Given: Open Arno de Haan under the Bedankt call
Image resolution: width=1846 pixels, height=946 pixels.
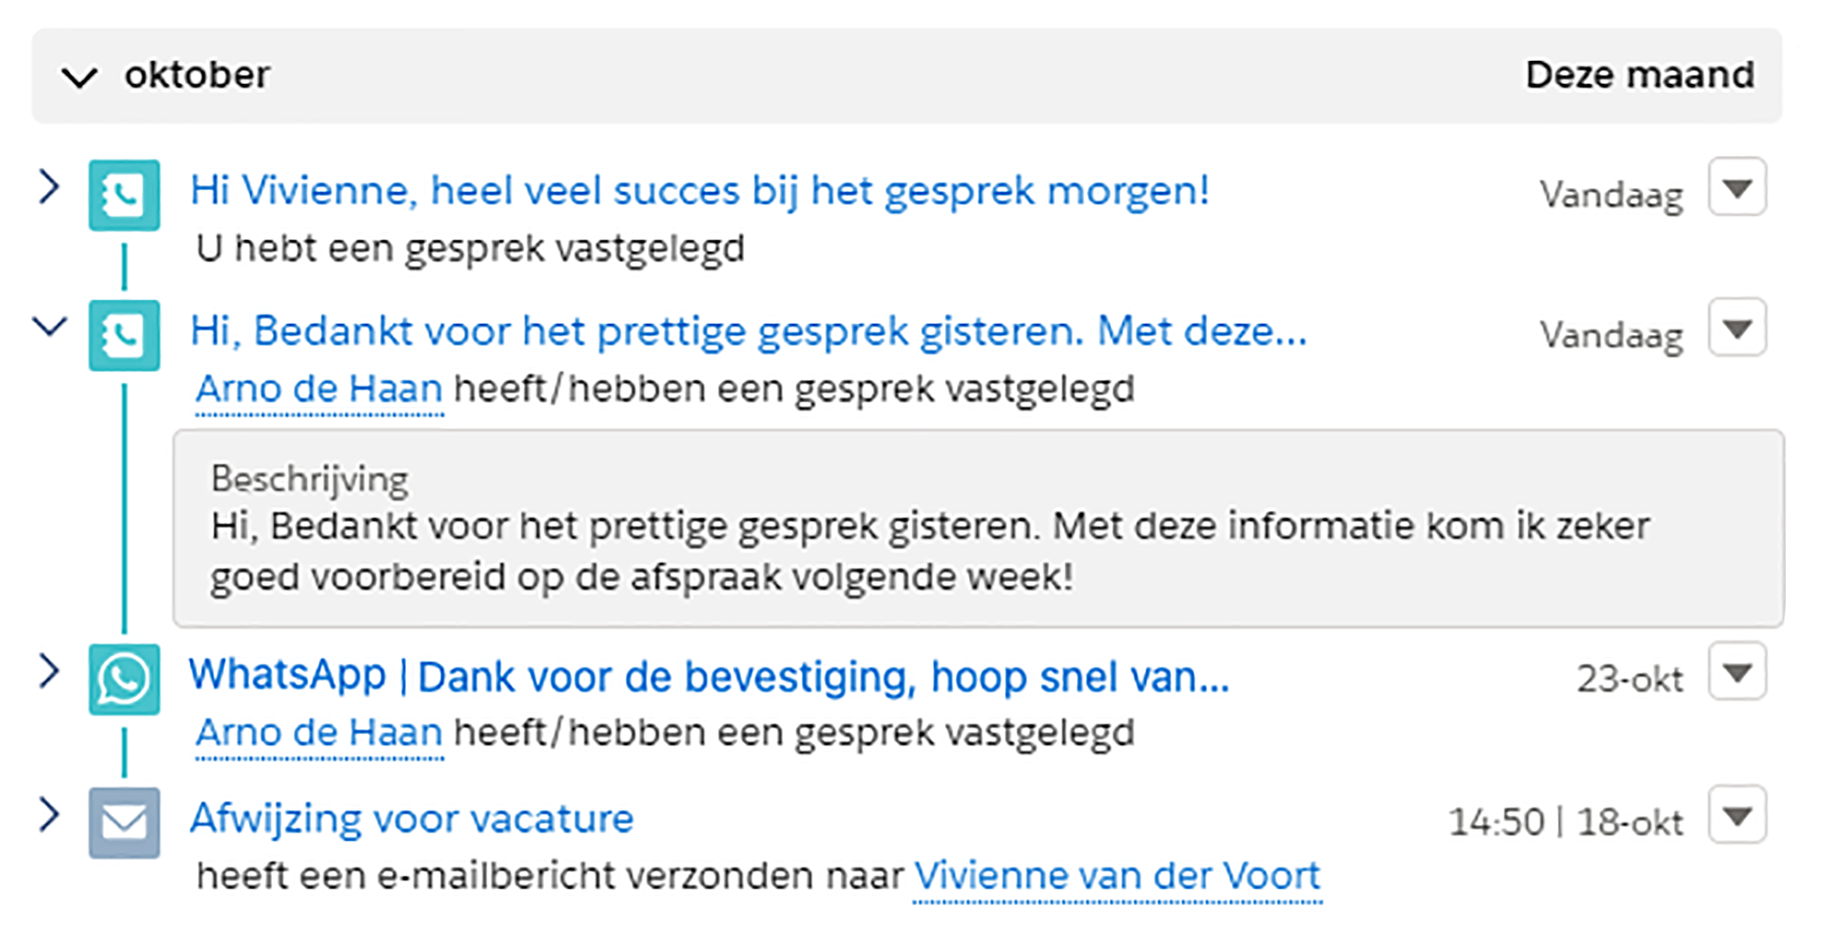Looking at the screenshot, I should 319,389.
